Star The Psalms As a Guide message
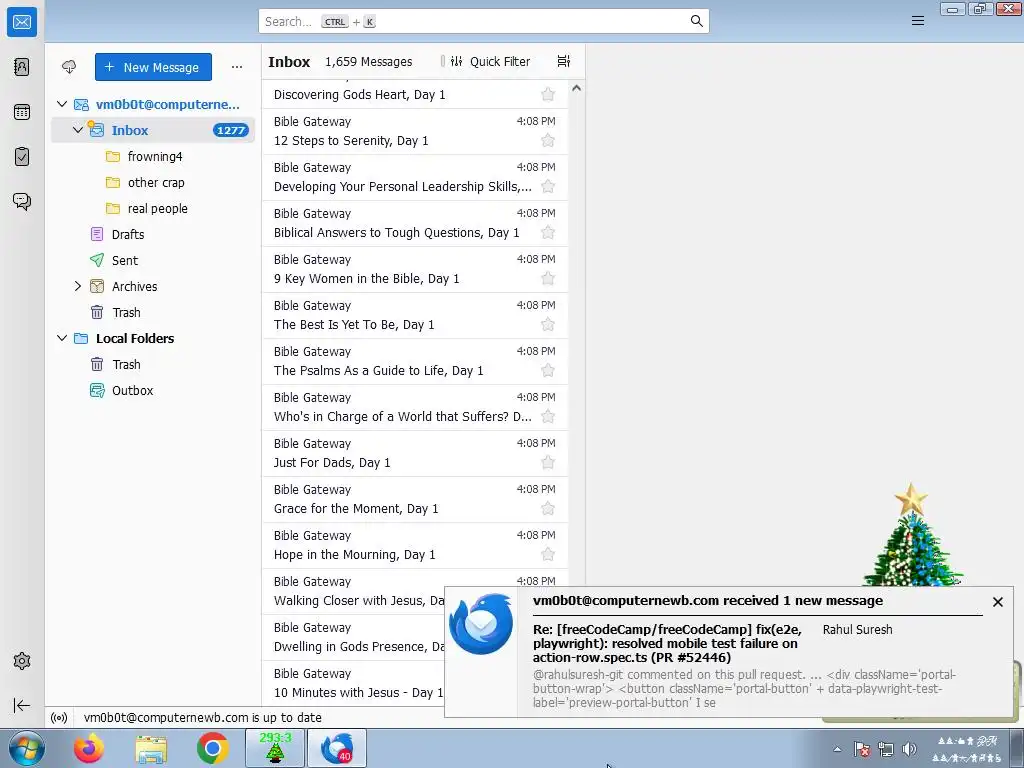The image size is (1024, 768). (x=548, y=371)
